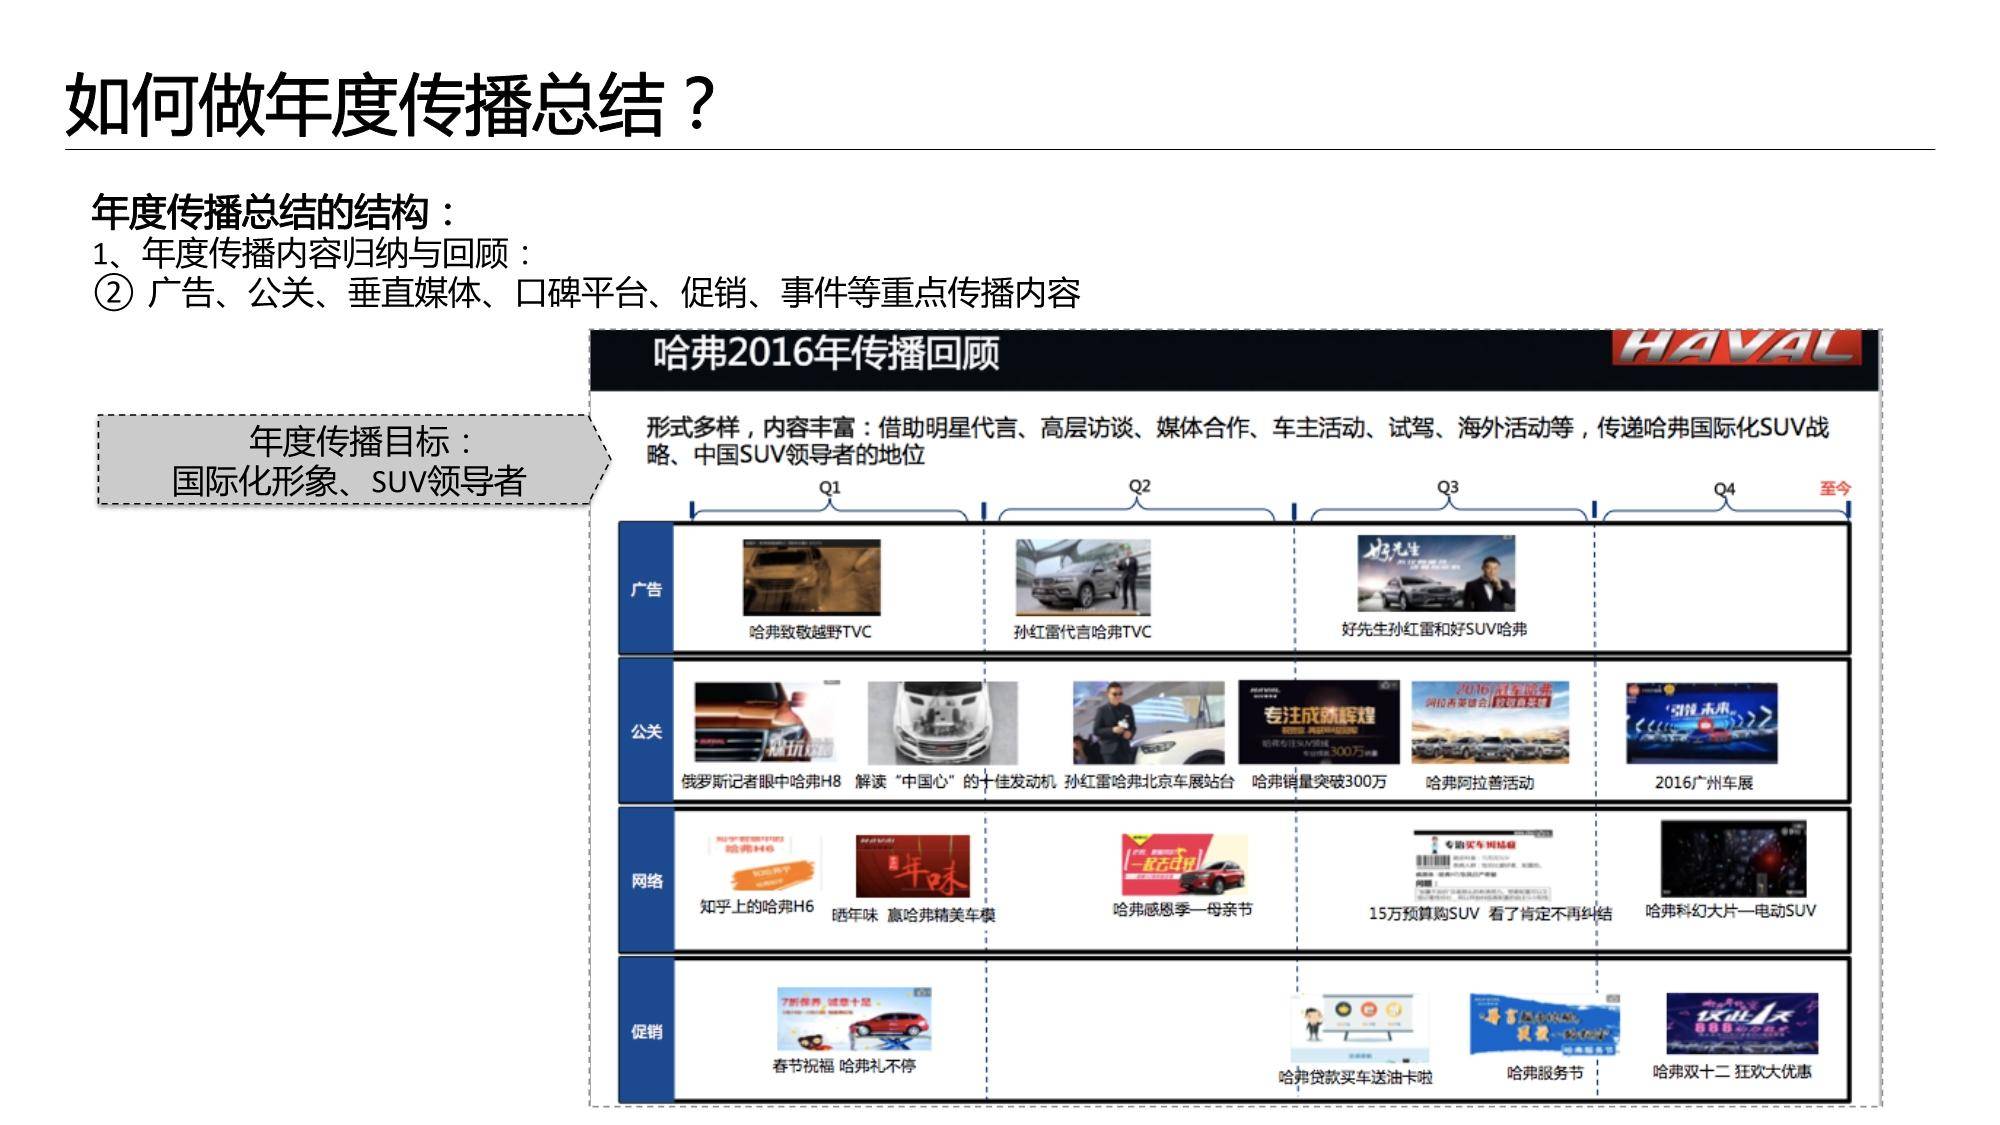The image size is (2000, 1125).
Task: Open the 哈弗服务节 thumbnail
Action: point(1544,1024)
